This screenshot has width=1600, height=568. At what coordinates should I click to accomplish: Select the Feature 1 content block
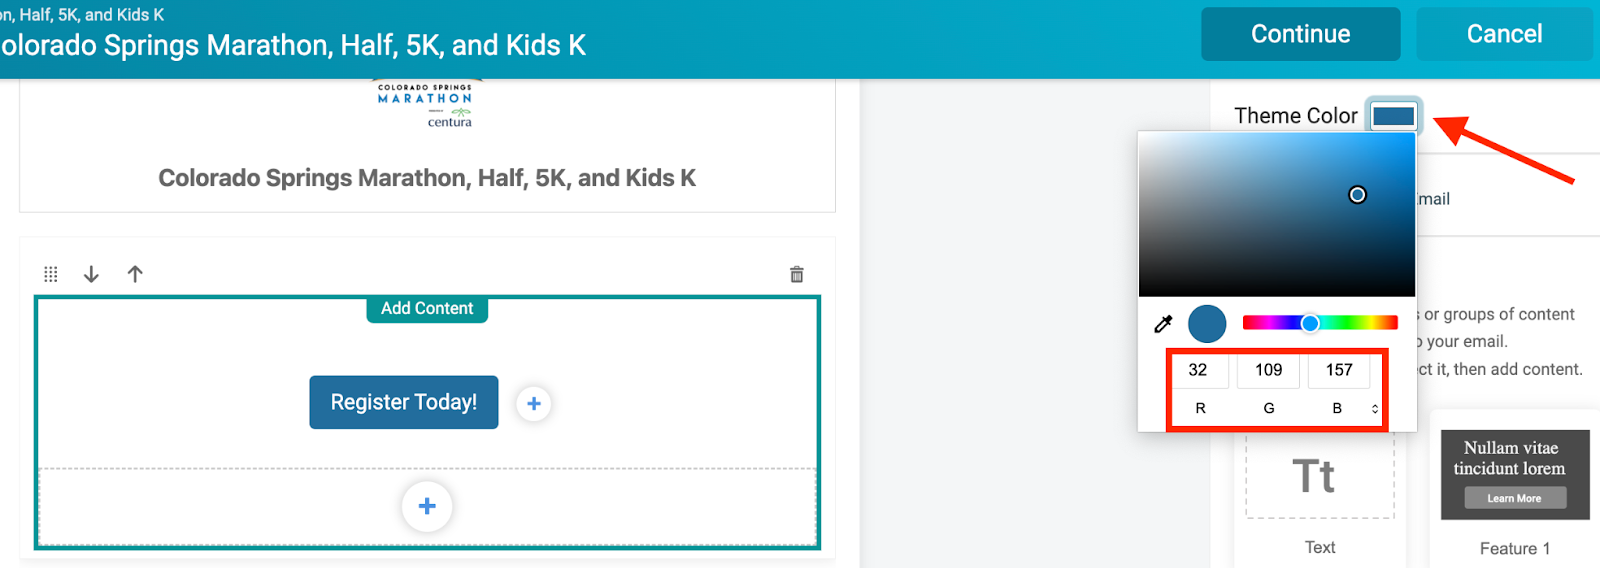pos(1514,490)
